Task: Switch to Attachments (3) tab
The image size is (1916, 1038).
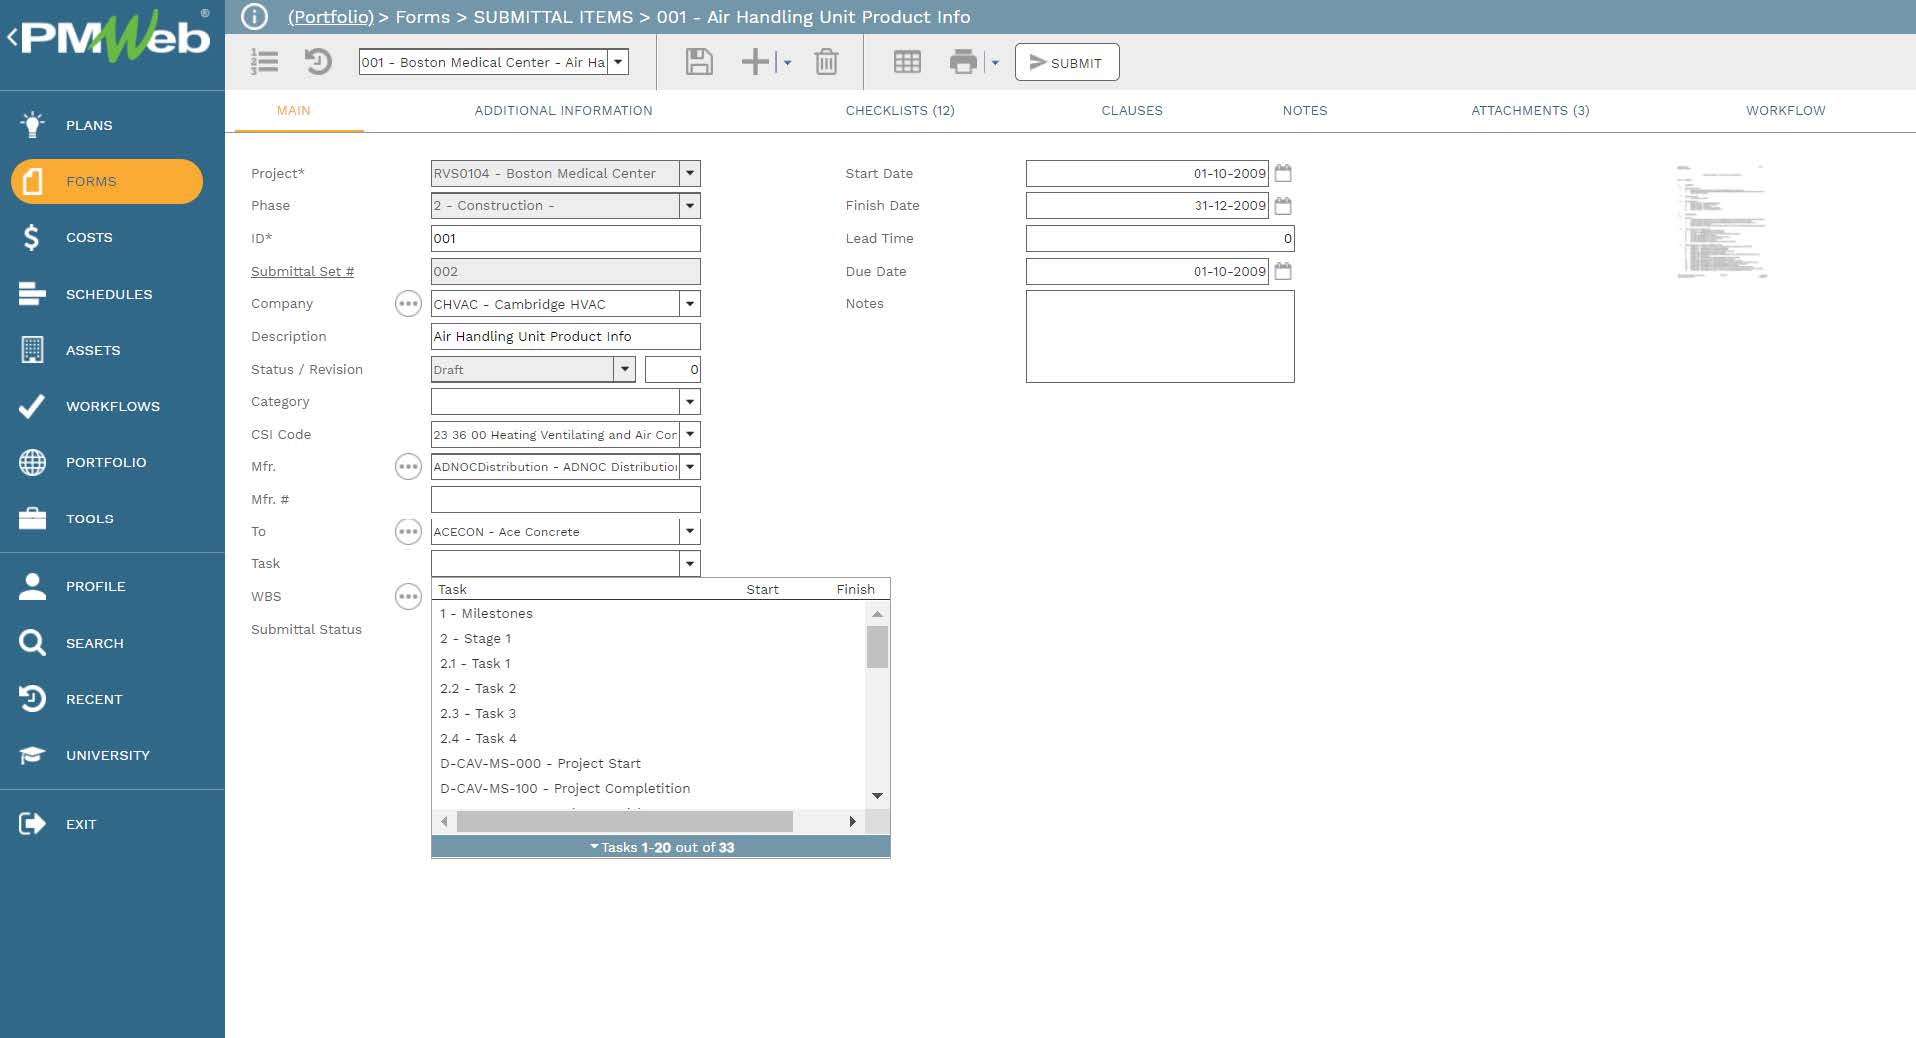Action: click(1530, 111)
